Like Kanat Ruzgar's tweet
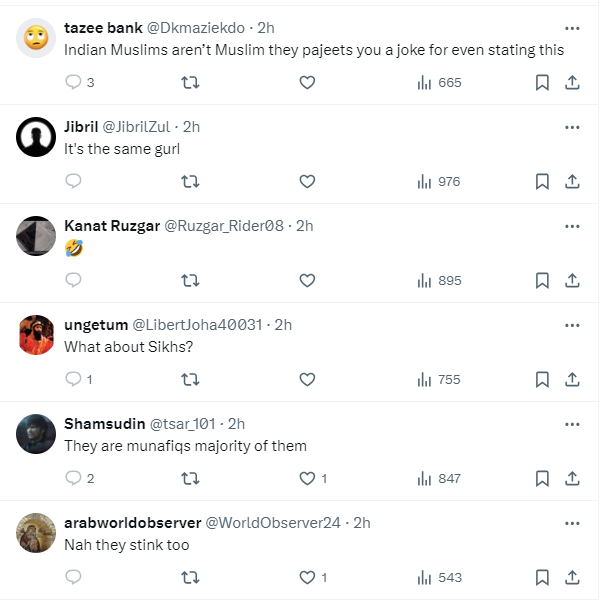The width and height of the screenshot is (600, 600). 307,280
